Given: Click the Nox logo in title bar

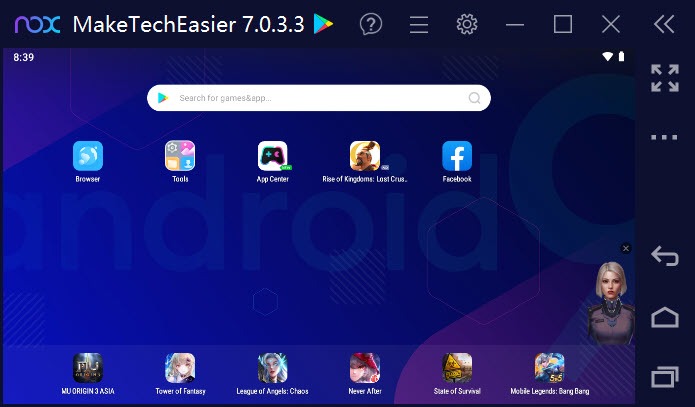Looking at the screenshot, I should (x=38, y=24).
